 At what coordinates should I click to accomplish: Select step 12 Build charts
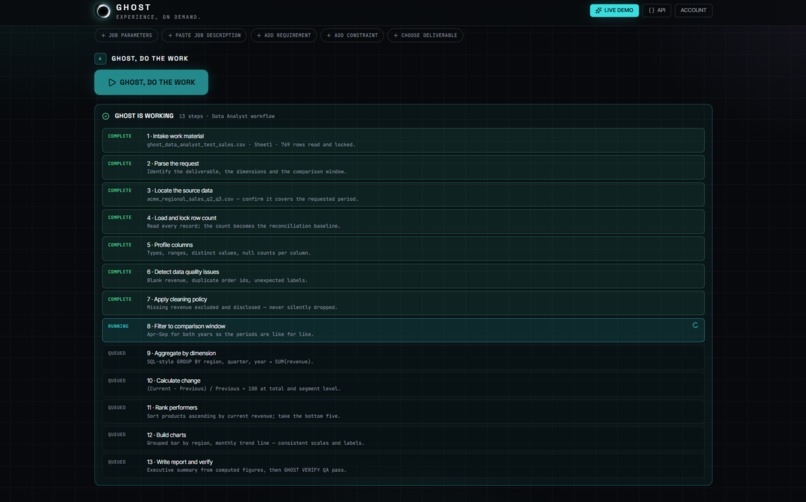click(403, 438)
